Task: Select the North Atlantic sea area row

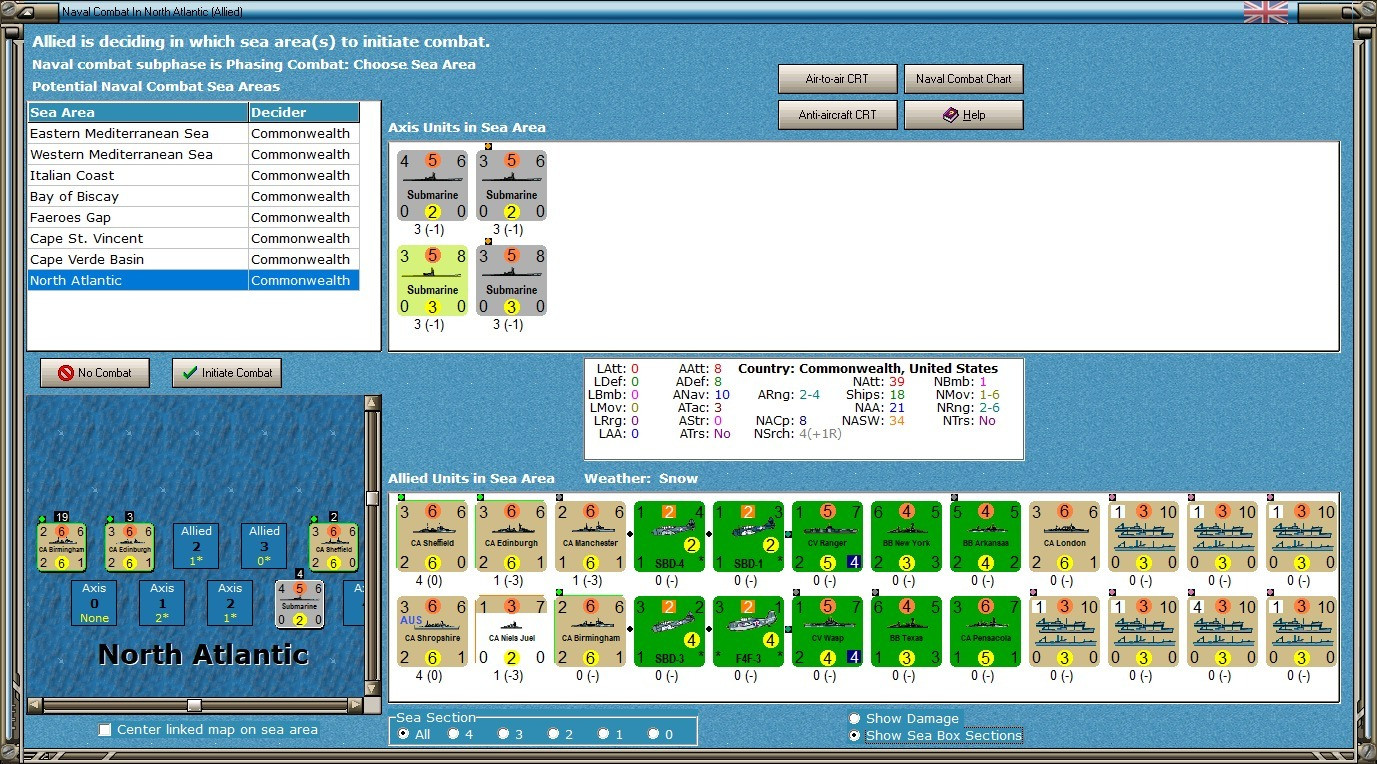Action: click(193, 280)
